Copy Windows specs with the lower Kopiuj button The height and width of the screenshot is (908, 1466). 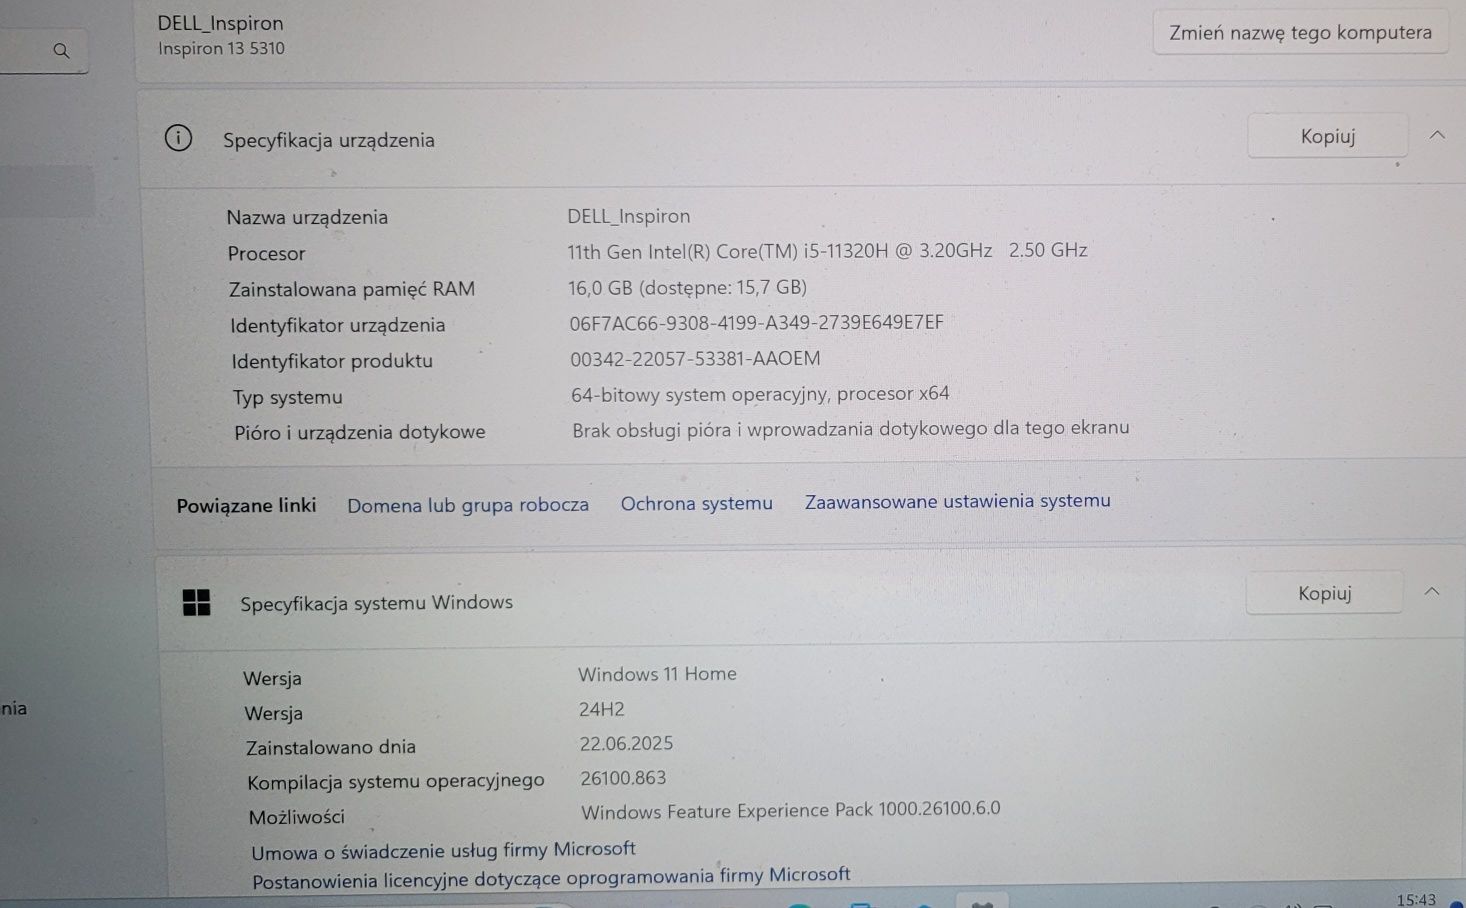(x=1324, y=593)
